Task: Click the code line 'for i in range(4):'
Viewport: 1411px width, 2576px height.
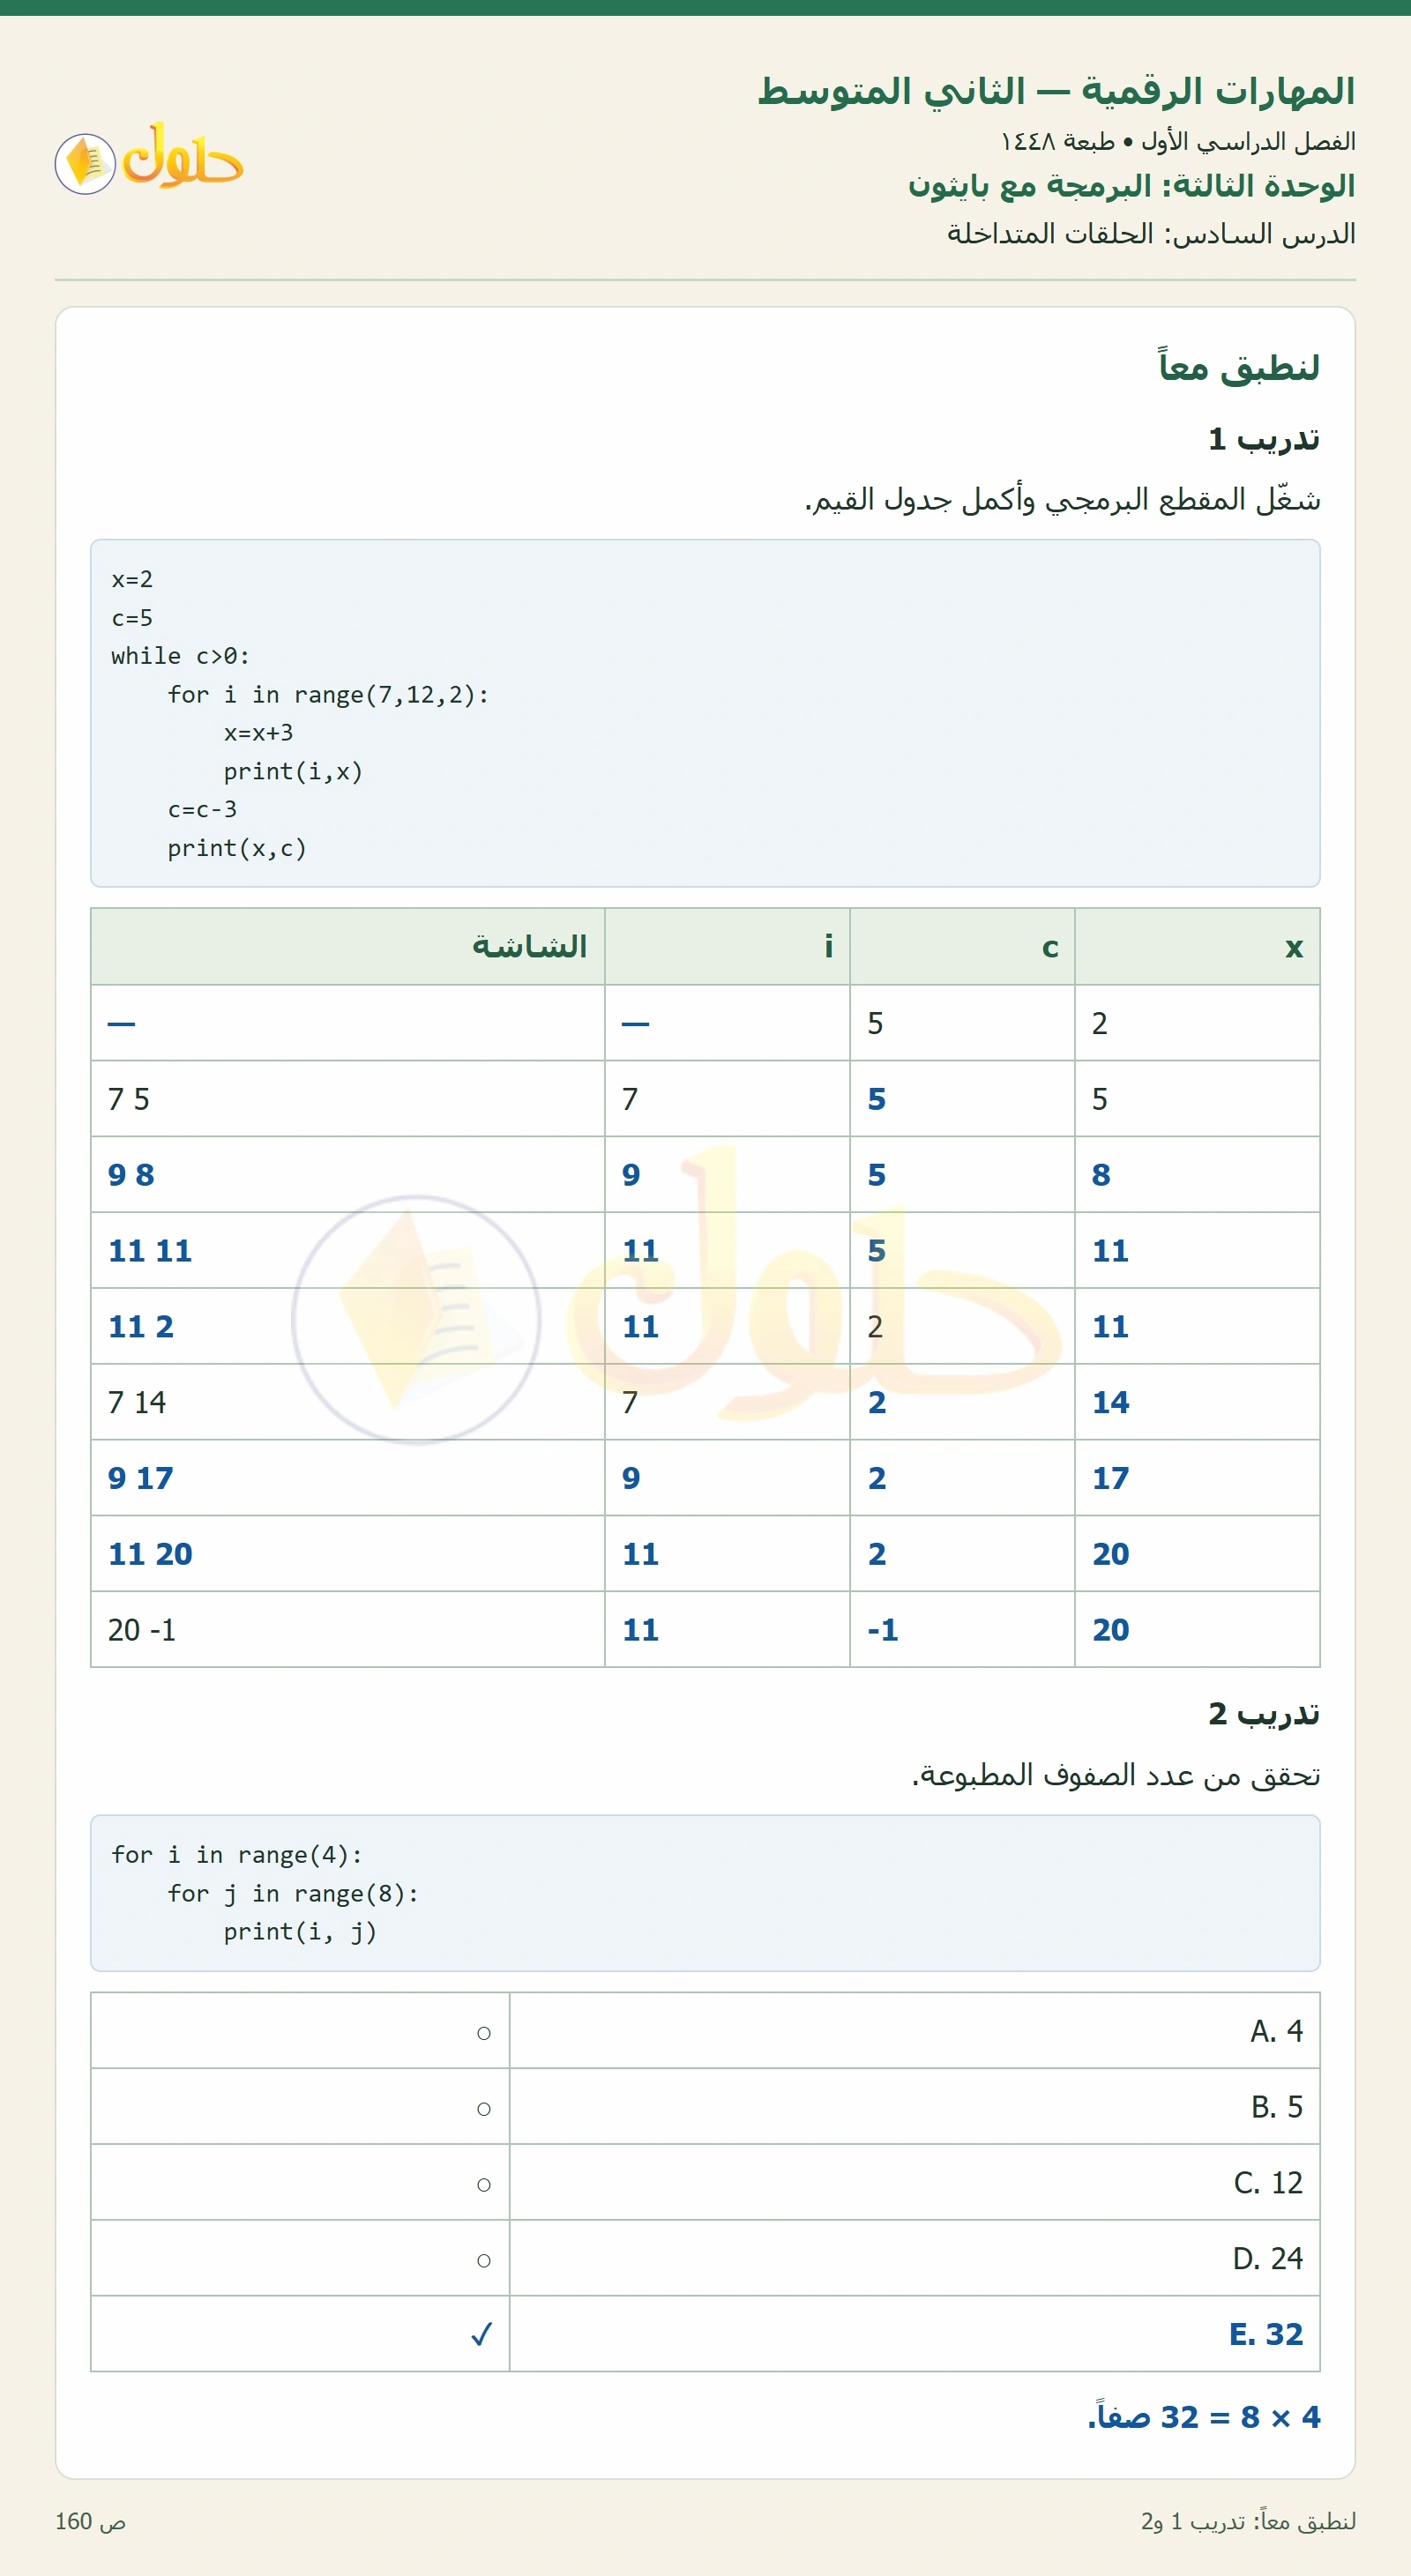Action: point(237,1855)
